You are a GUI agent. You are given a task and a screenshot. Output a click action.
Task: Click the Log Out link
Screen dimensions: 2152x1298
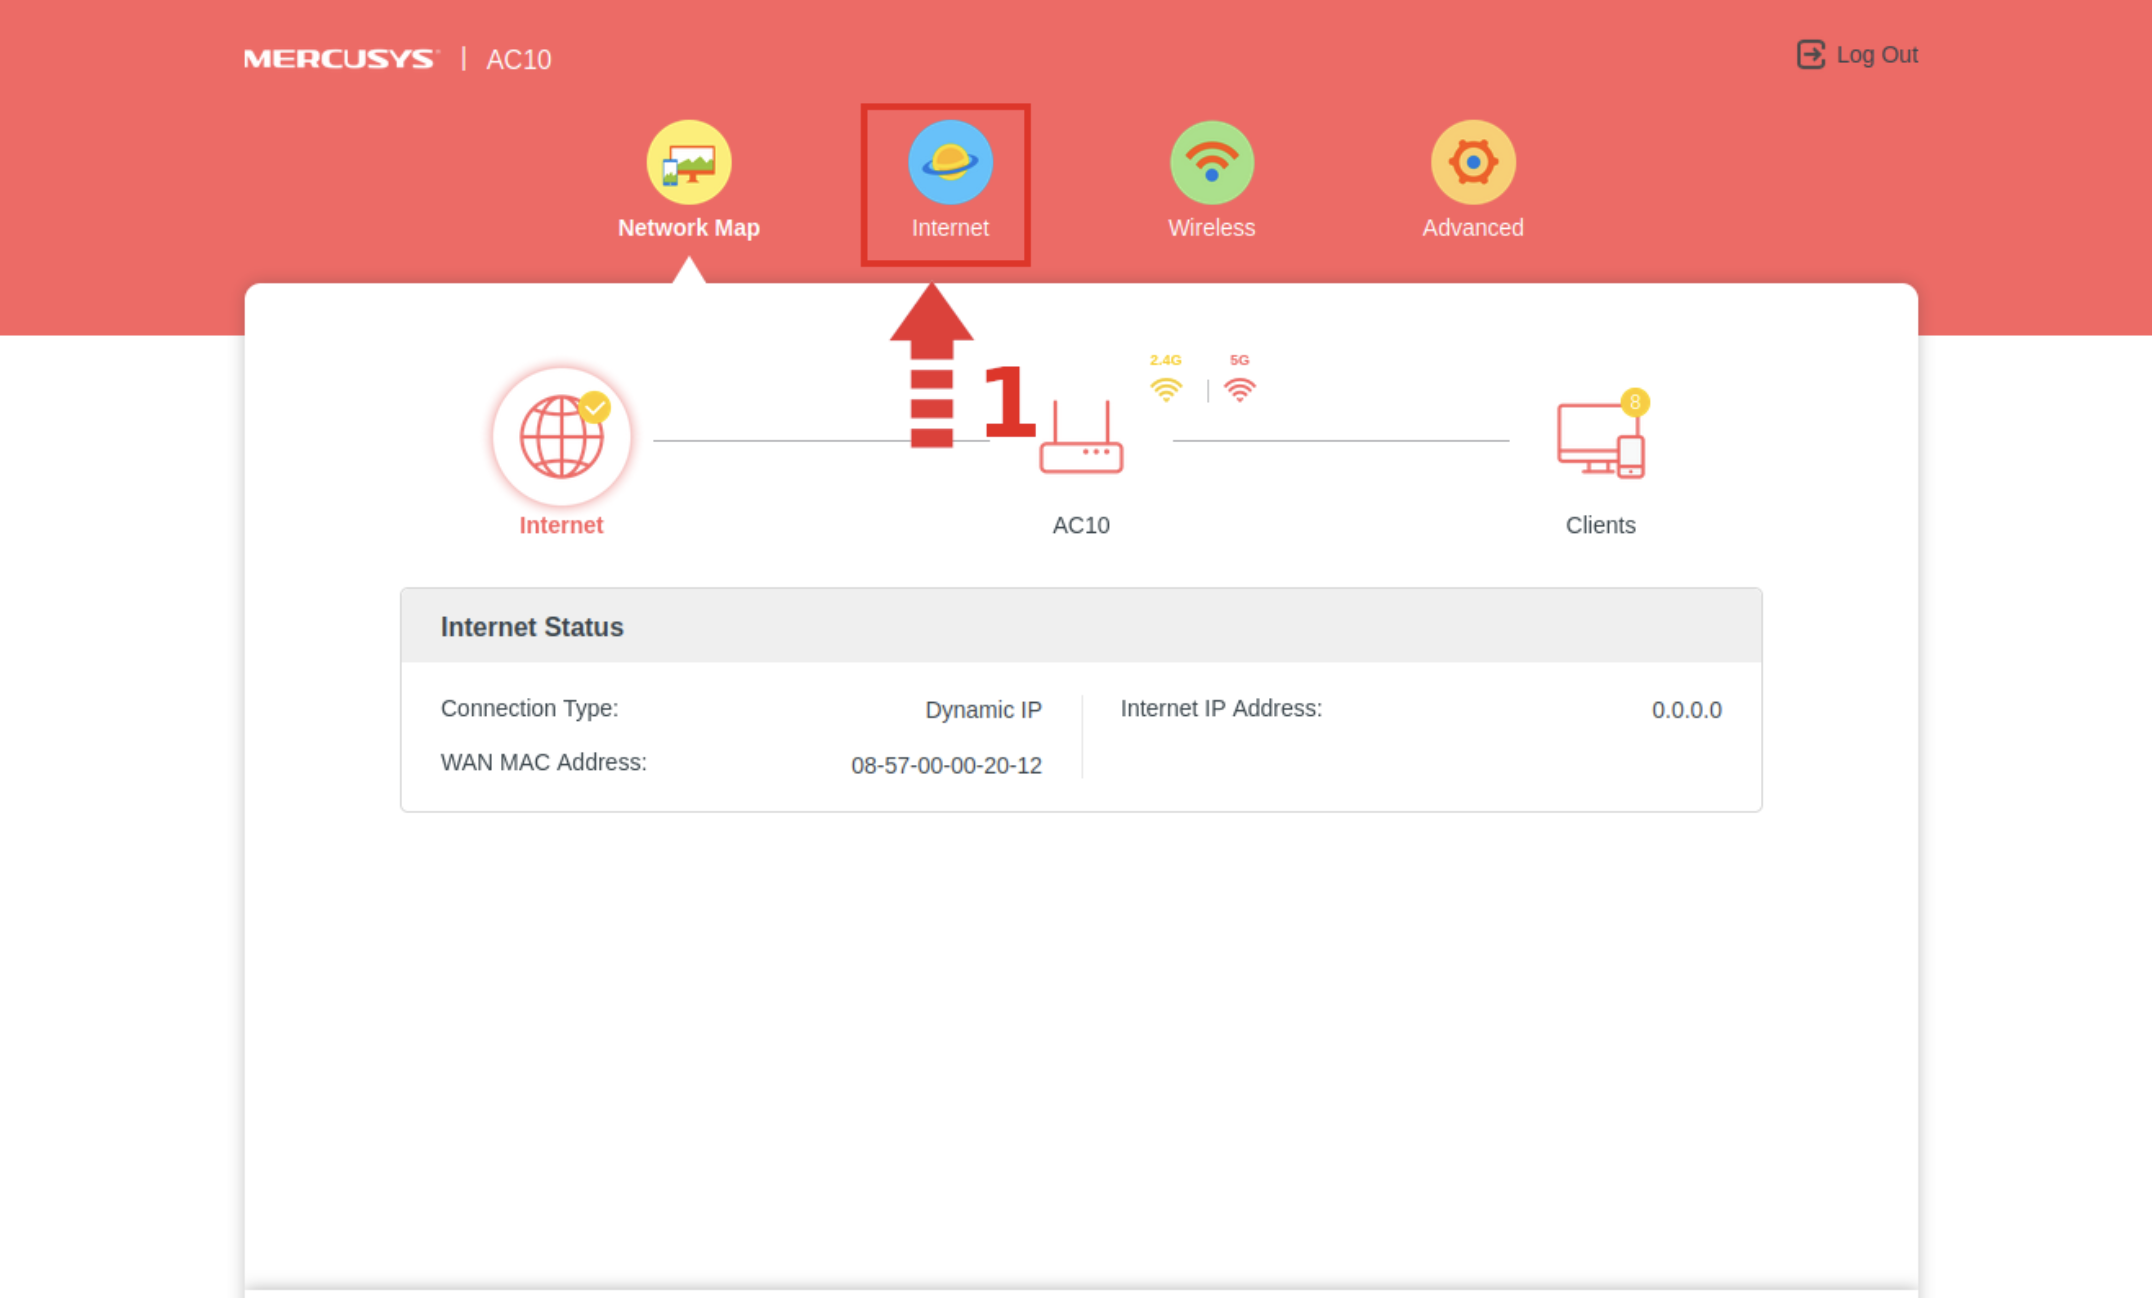(x=1876, y=55)
